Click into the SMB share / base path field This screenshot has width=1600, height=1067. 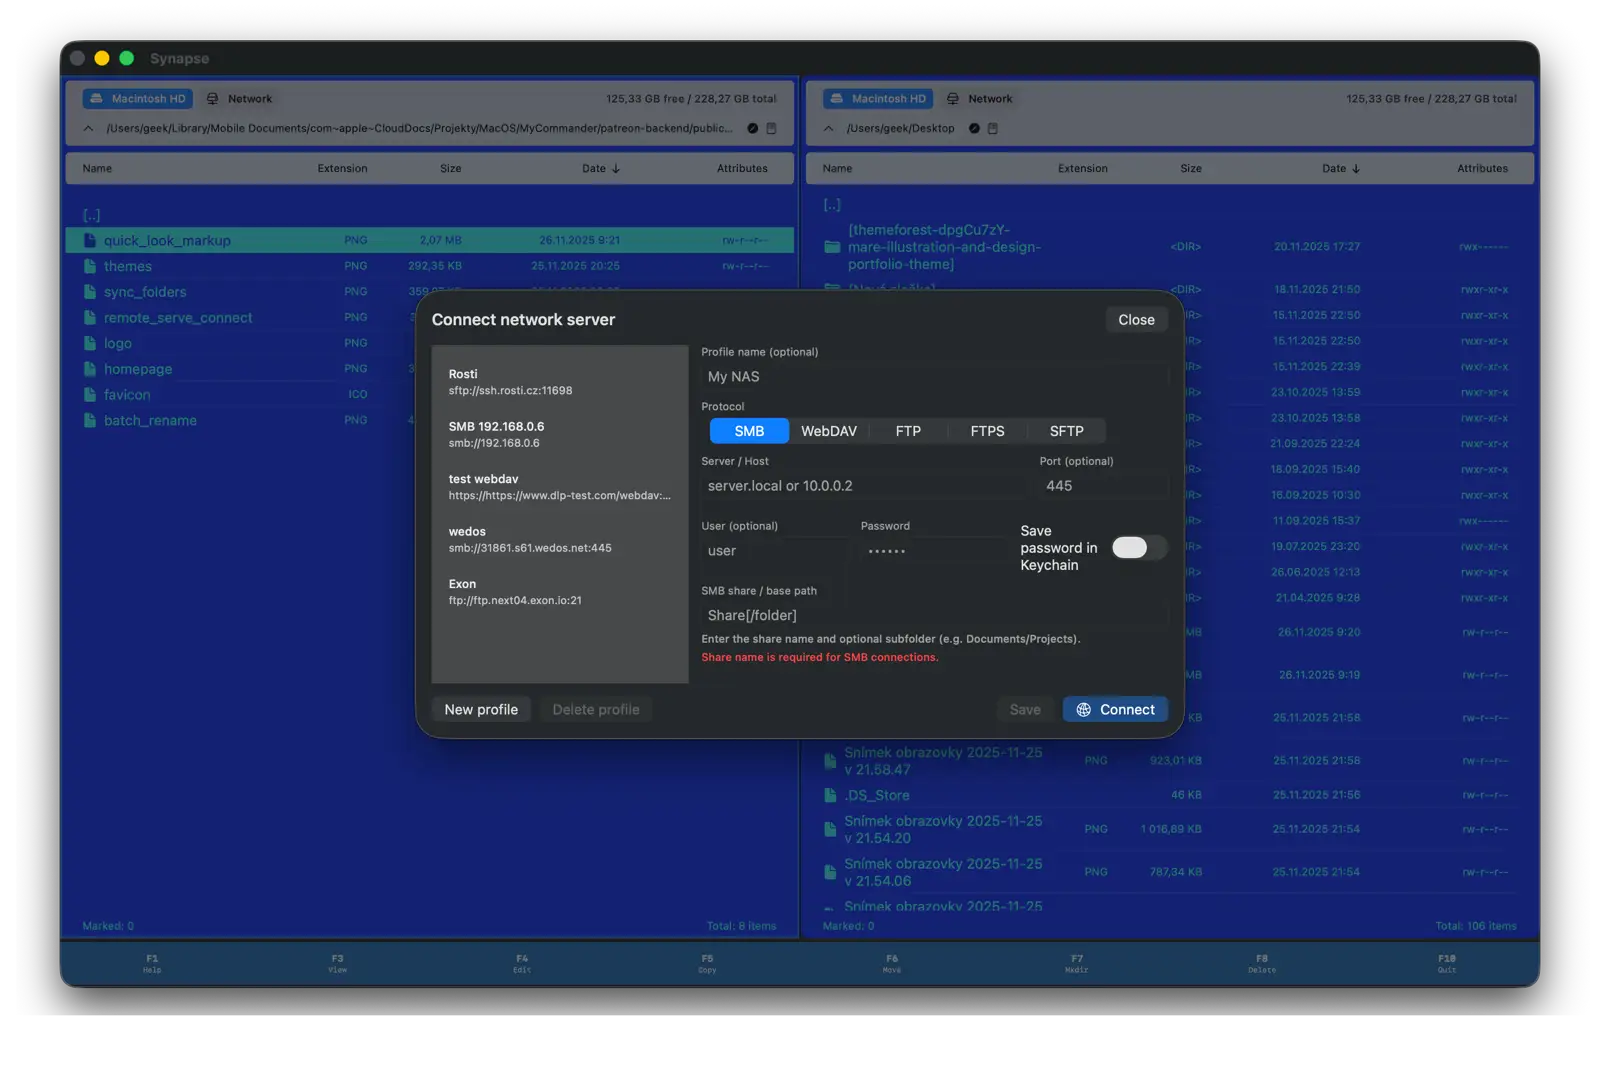click(x=934, y=616)
